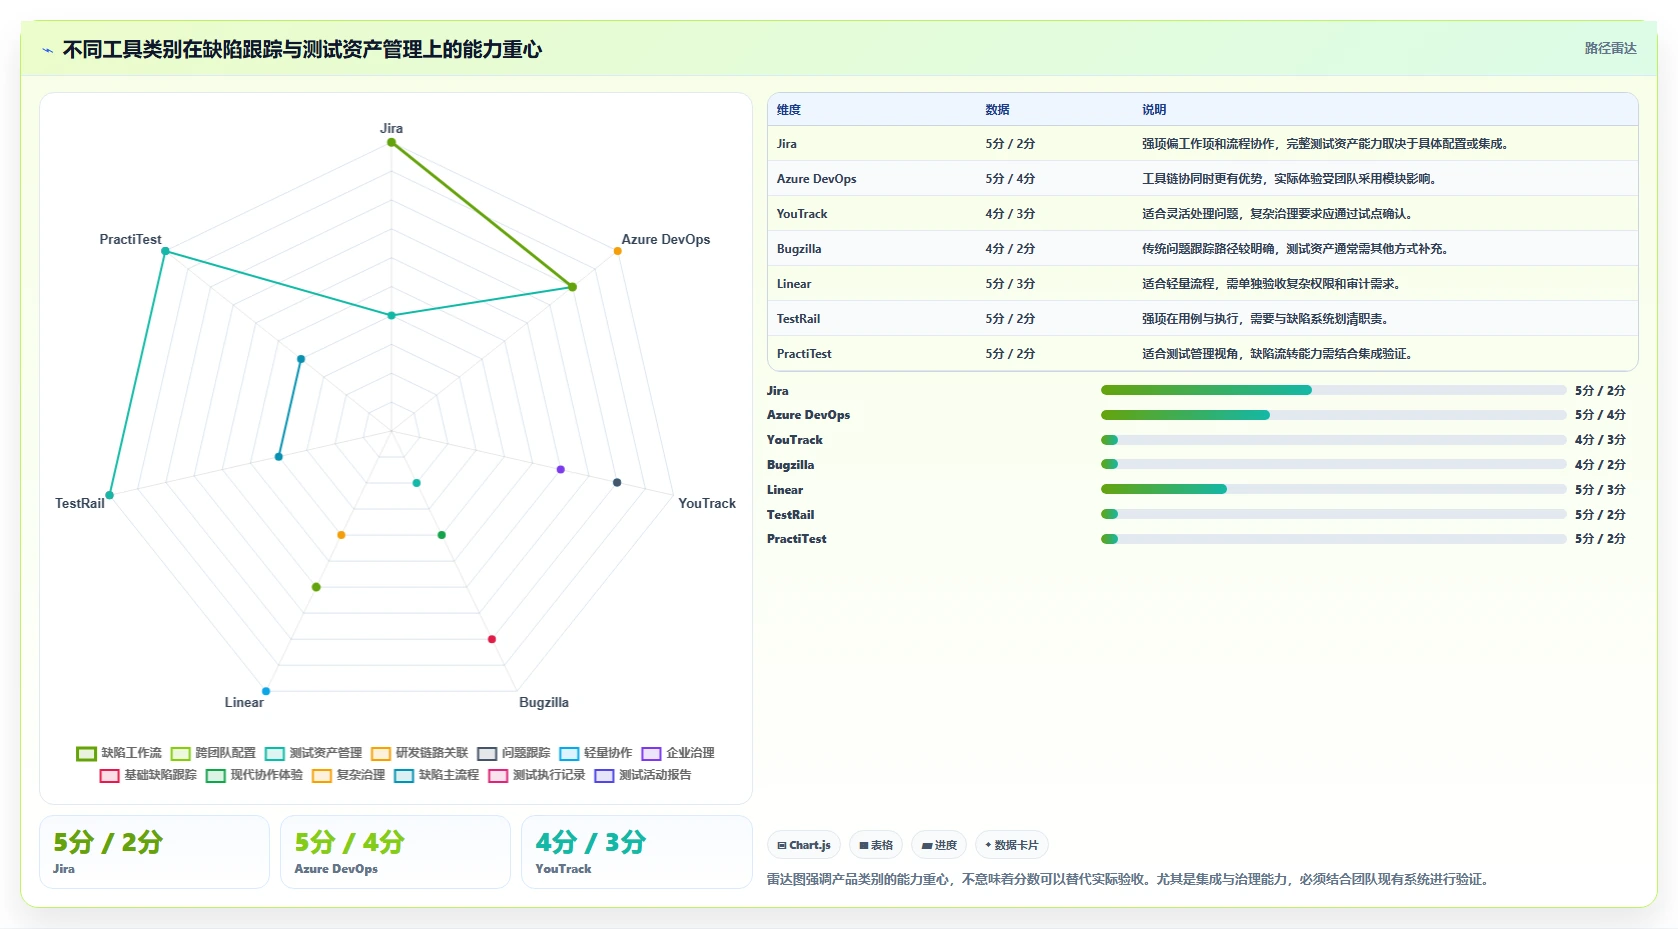Click the Linear progress bar
The width and height of the screenshot is (1678, 929).
(1333, 489)
